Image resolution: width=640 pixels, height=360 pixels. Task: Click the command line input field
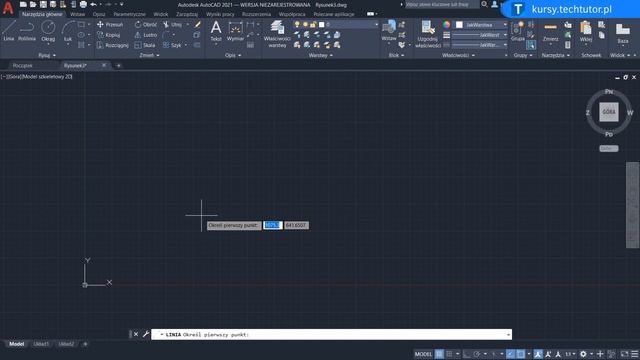331,334
